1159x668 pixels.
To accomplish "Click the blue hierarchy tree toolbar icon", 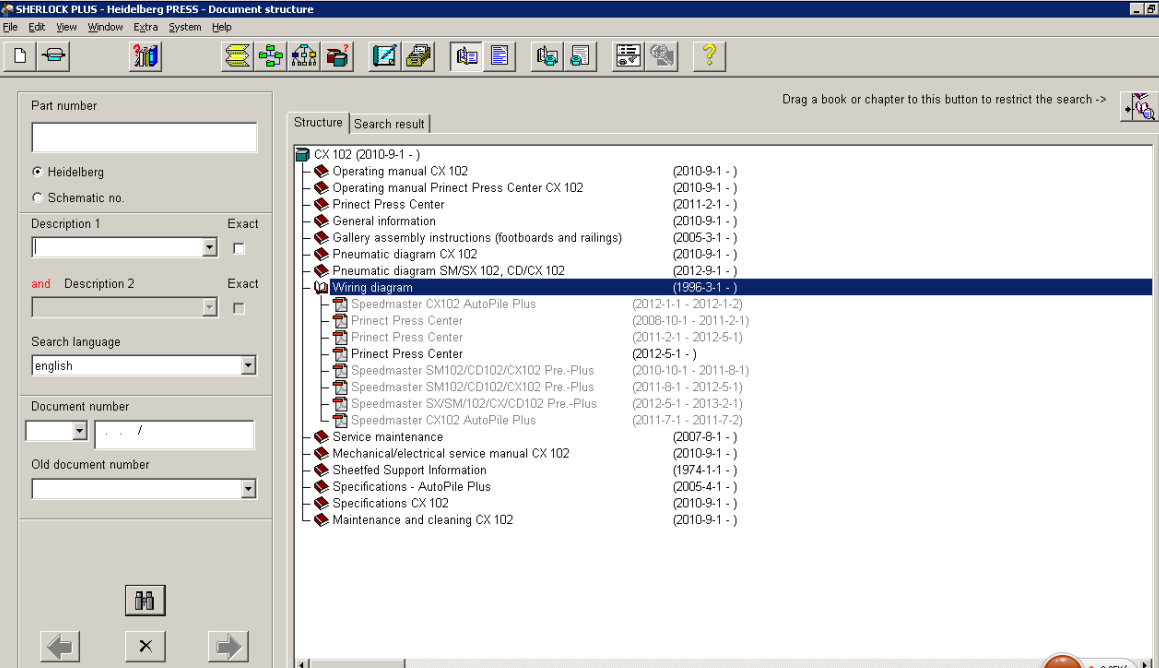I will coord(304,56).
